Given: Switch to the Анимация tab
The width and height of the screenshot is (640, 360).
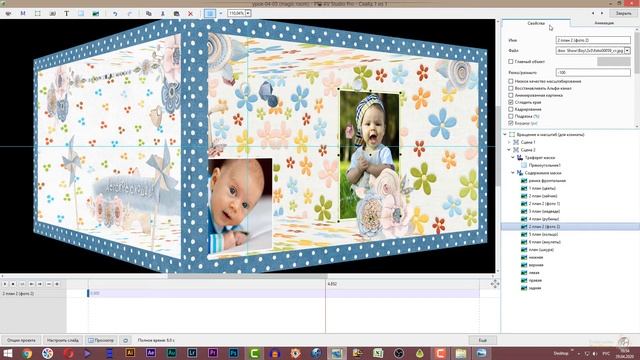Looking at the screenshot, I should [x=604, y=23].
